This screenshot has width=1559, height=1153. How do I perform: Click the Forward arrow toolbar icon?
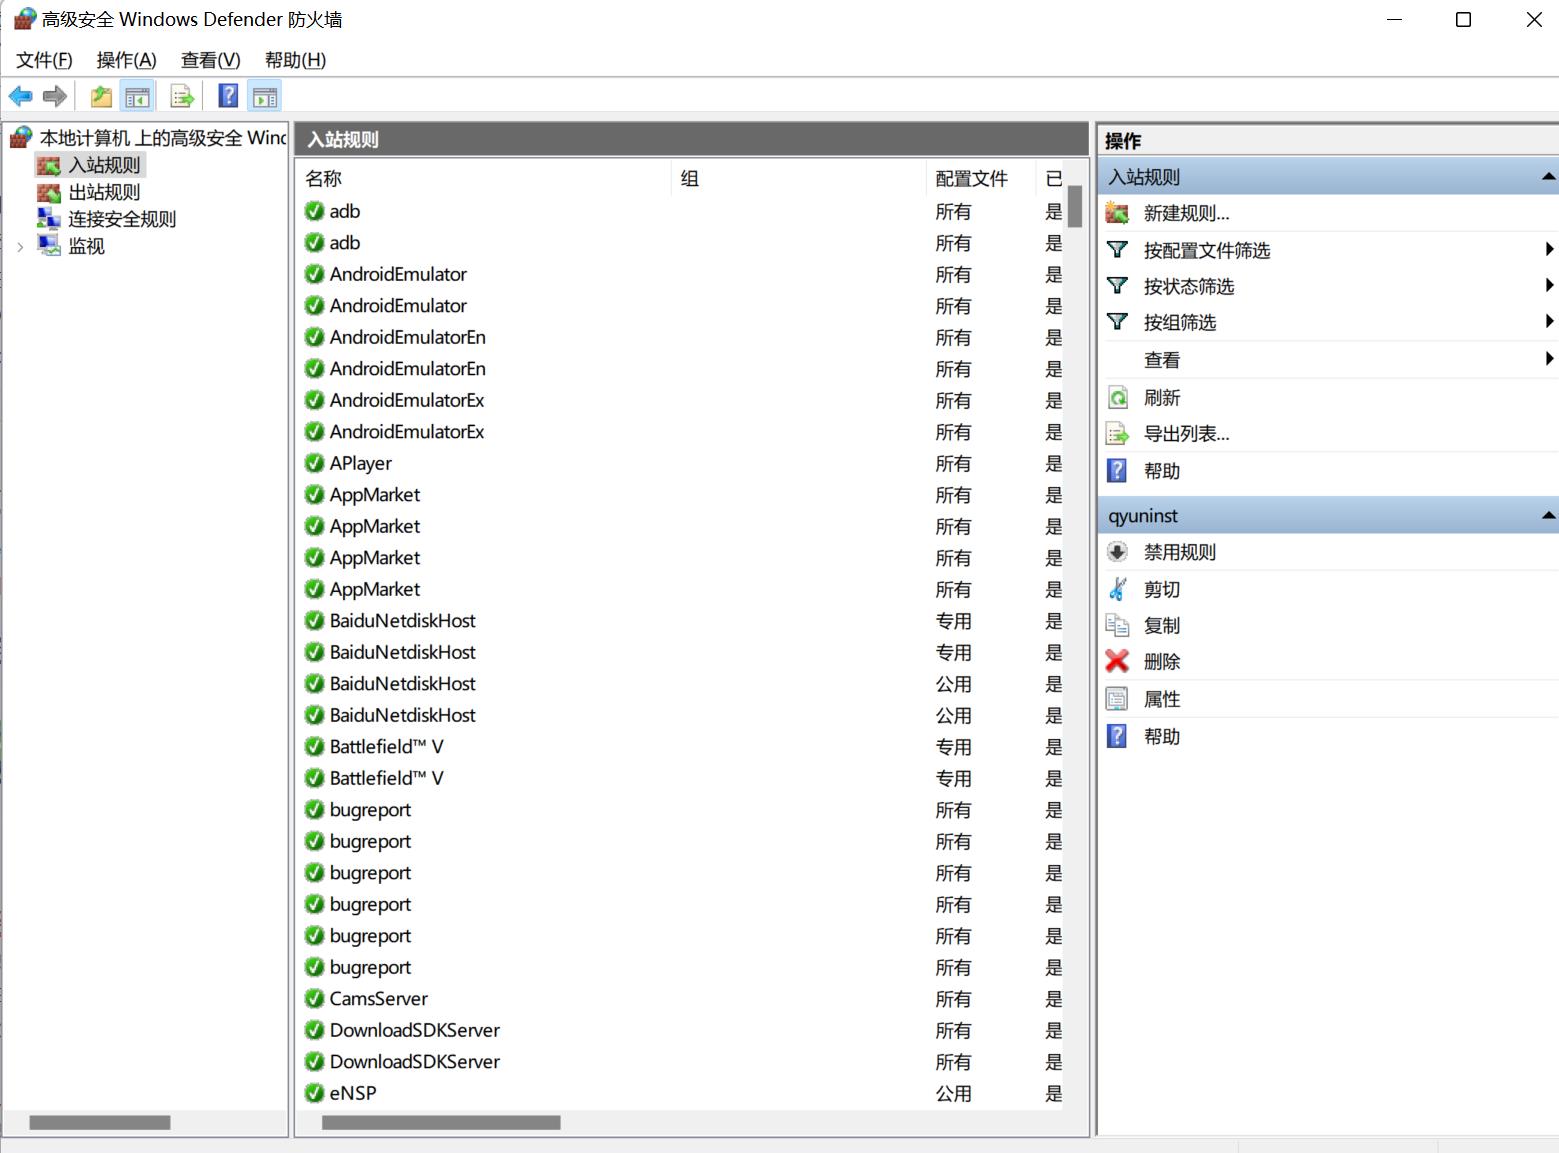(55, 96)
